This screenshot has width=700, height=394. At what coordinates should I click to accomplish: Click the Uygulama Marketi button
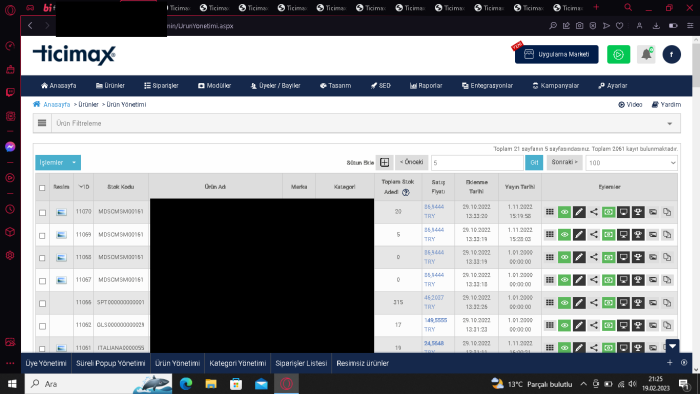(x=557, y=54)
